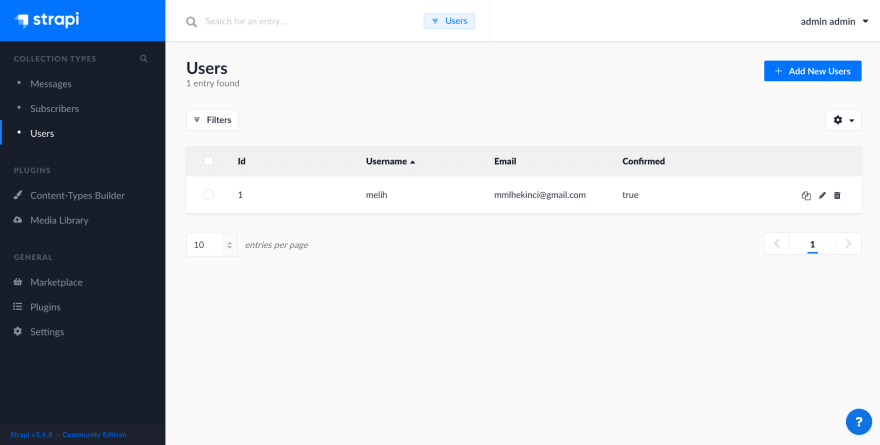
Task: Open the table settings gear dropdown
Action: tap(844, 120)
